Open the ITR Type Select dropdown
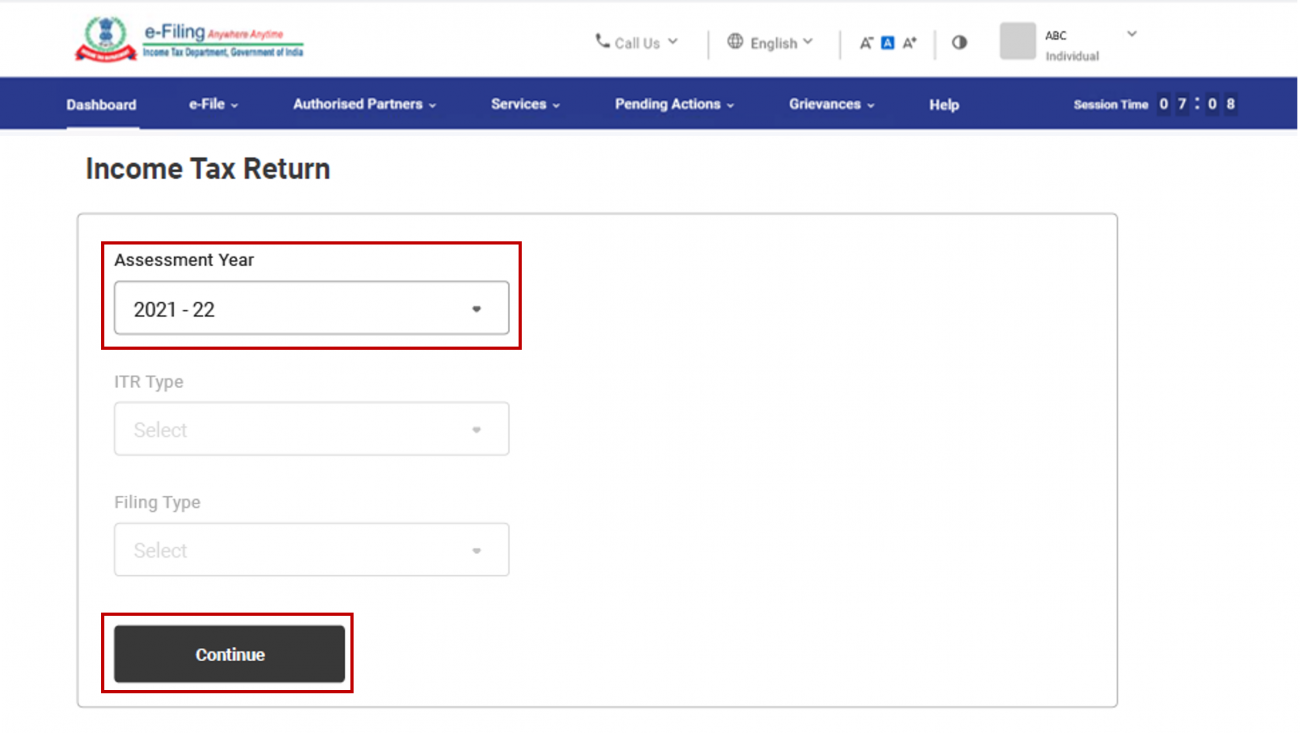The height and width of the screenshot is (733, 1300). click(311, 428)
